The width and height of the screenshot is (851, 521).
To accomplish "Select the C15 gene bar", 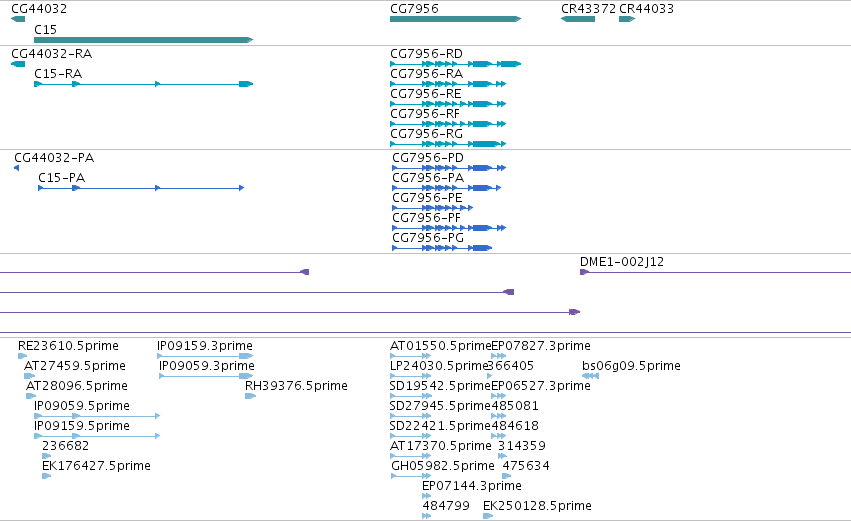I will click(x=143, y=40).
